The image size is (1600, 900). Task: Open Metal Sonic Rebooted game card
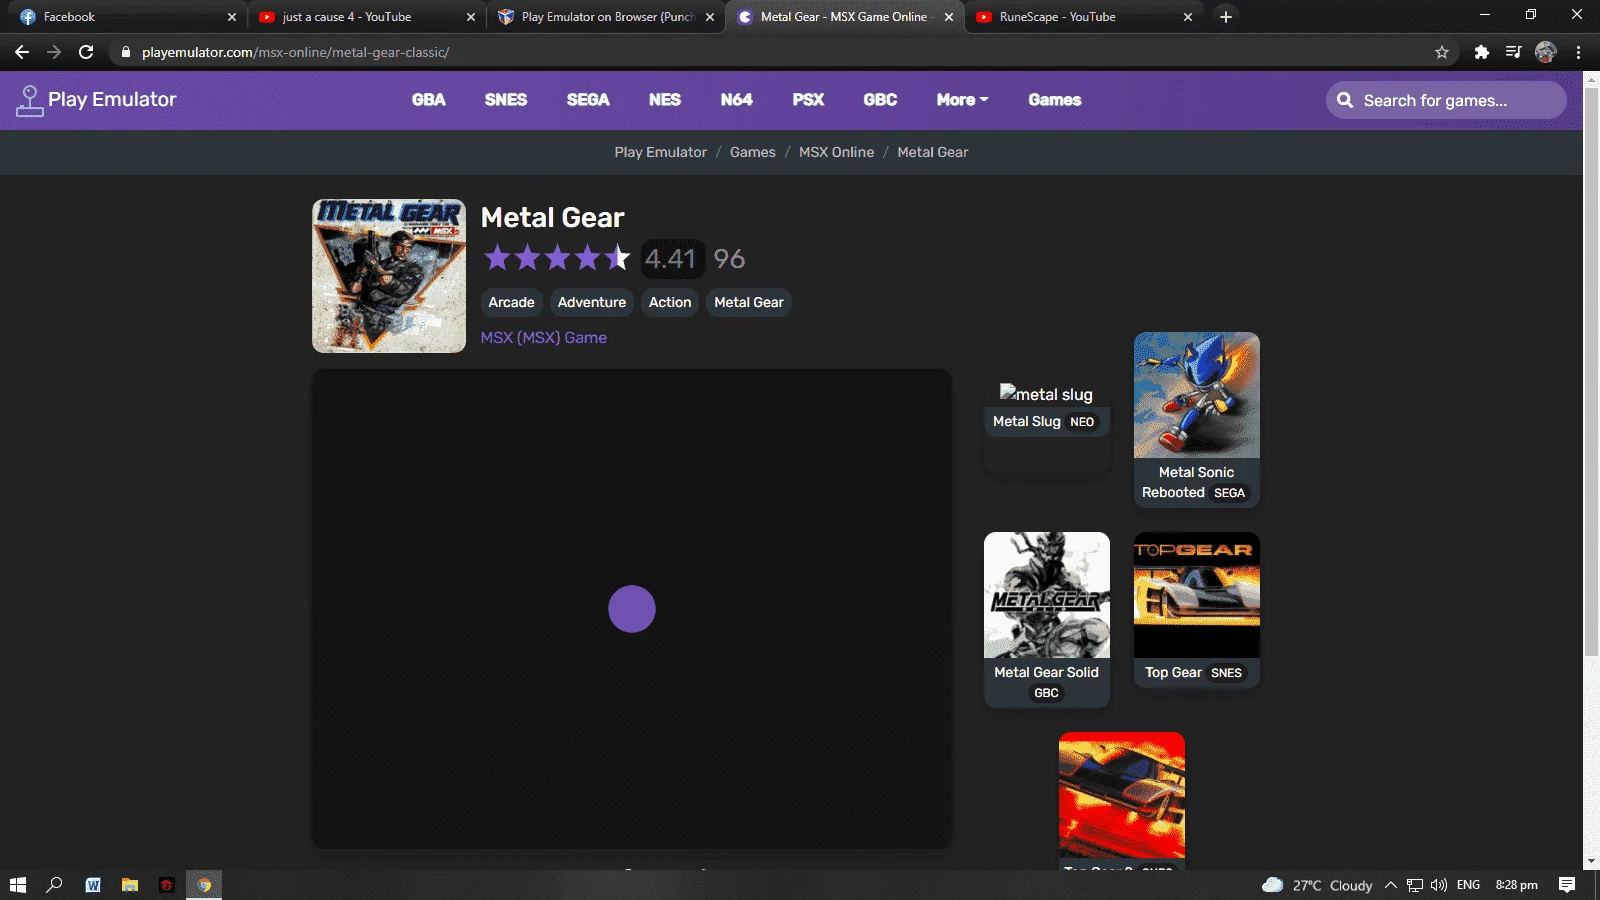(x=1196, y=419)
